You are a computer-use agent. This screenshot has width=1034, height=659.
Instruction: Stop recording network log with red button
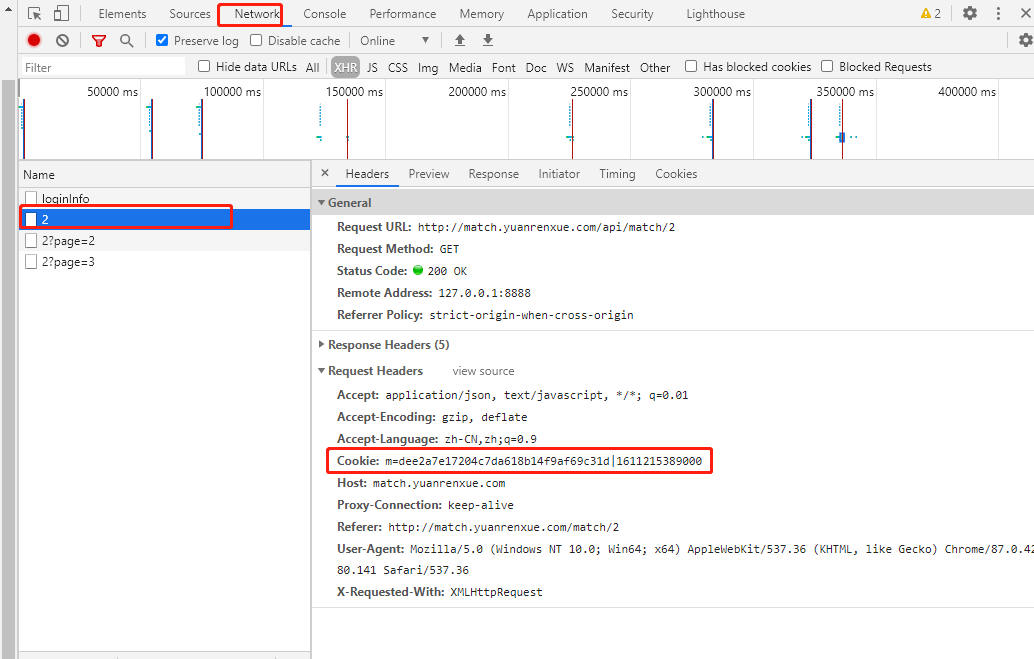[x=34, y=40]
